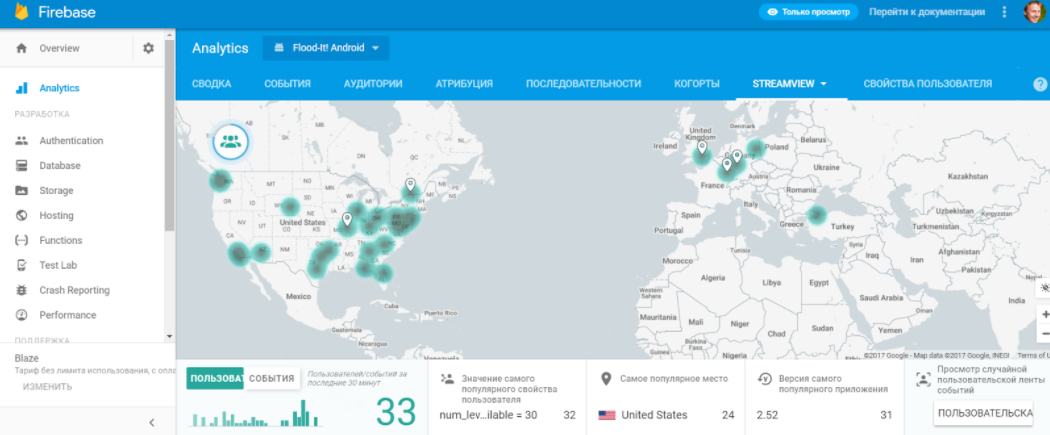Viewport: 1050px width, 435px height.
Task: Open the vertical three-dot menu
Action: click(1005, 12)
